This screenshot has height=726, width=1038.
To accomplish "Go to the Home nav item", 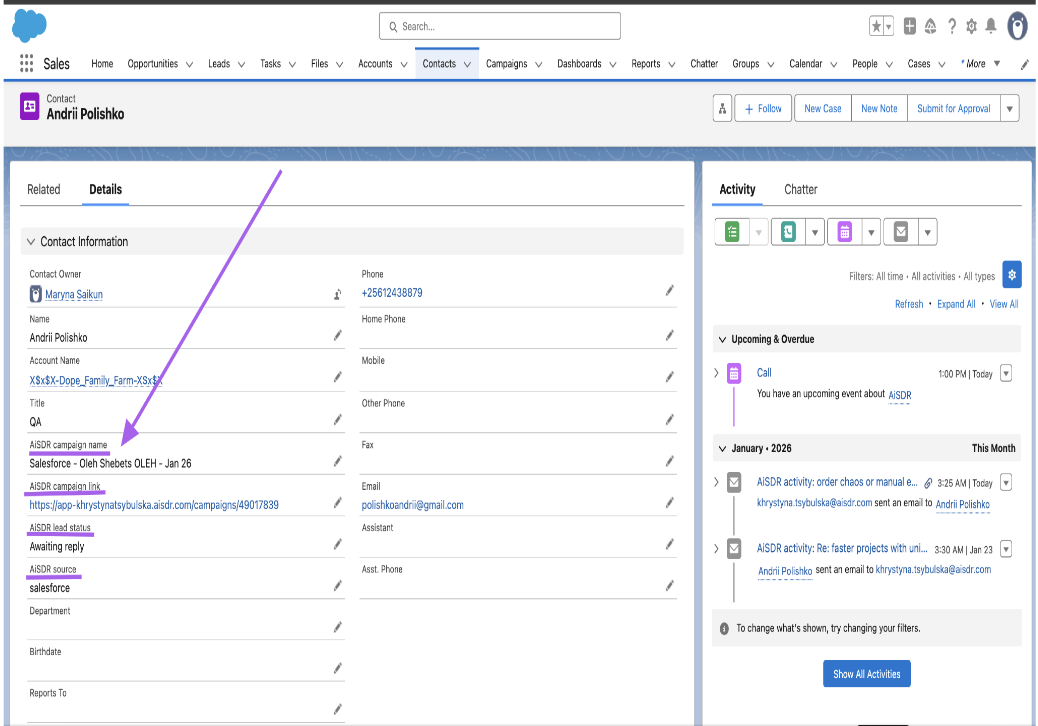I will click(102, 64).
